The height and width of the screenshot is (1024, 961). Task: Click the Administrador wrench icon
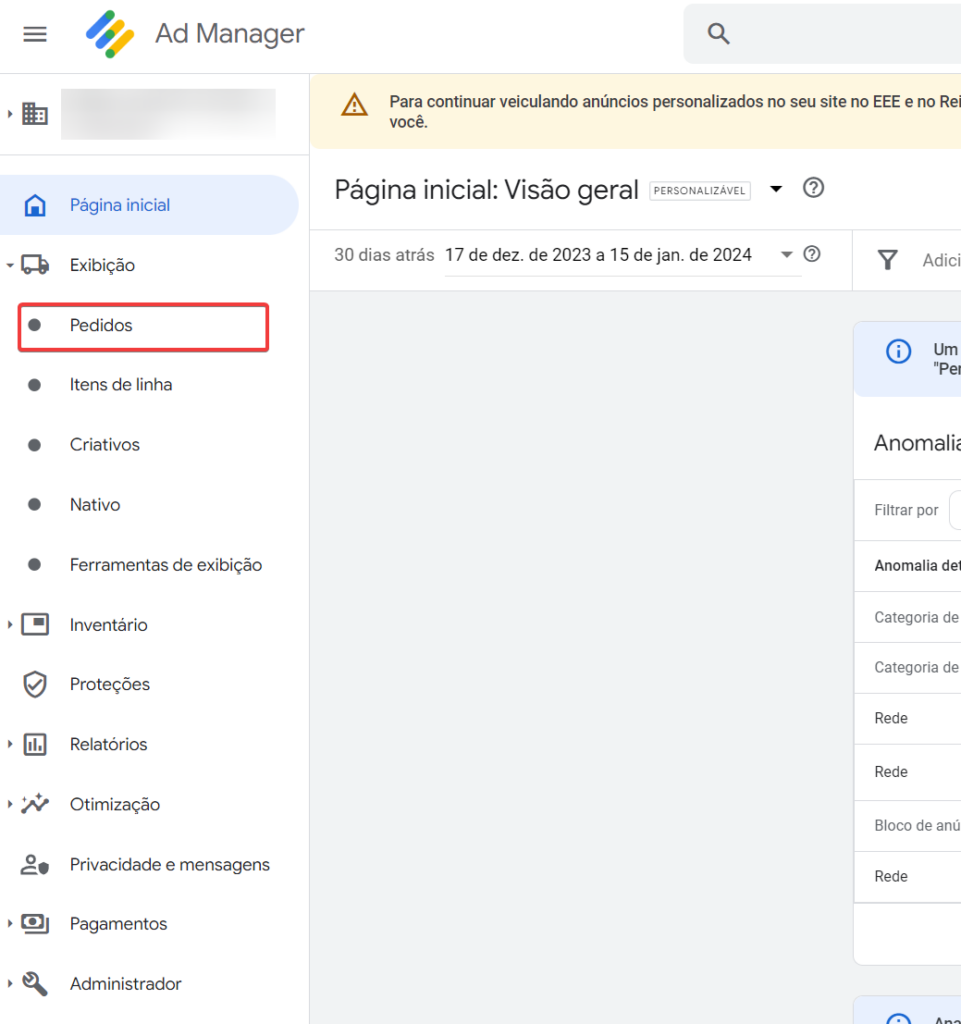click(35, 984)
